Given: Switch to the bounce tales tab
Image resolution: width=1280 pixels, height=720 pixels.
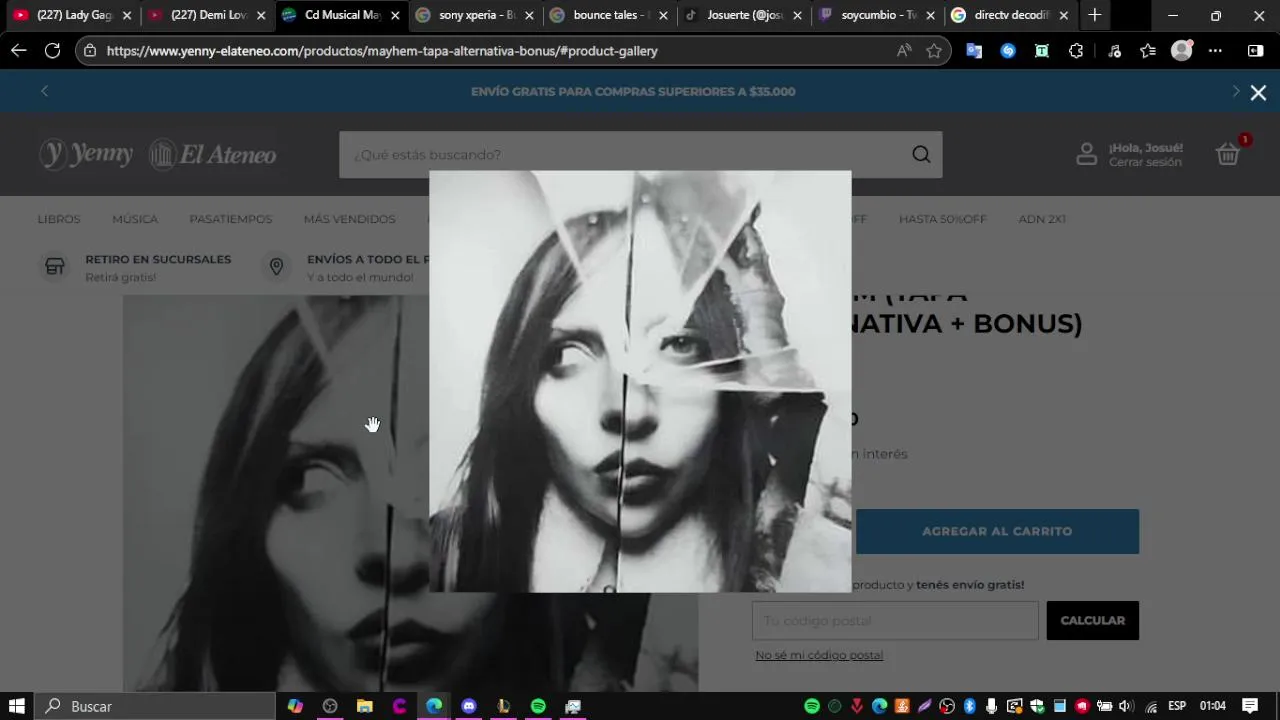Looking at the screenshot, I should pos(606,15).
